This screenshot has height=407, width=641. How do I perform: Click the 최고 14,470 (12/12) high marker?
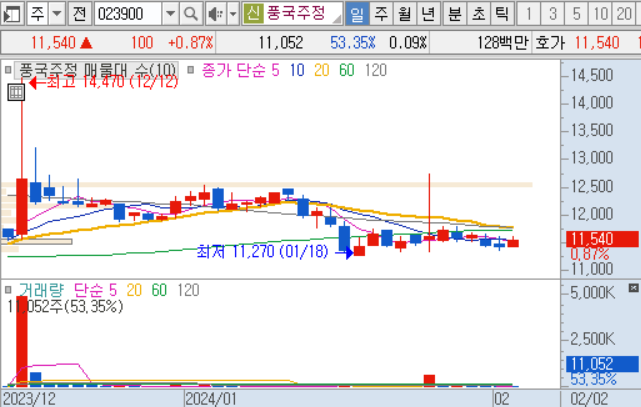coord(104,82)
